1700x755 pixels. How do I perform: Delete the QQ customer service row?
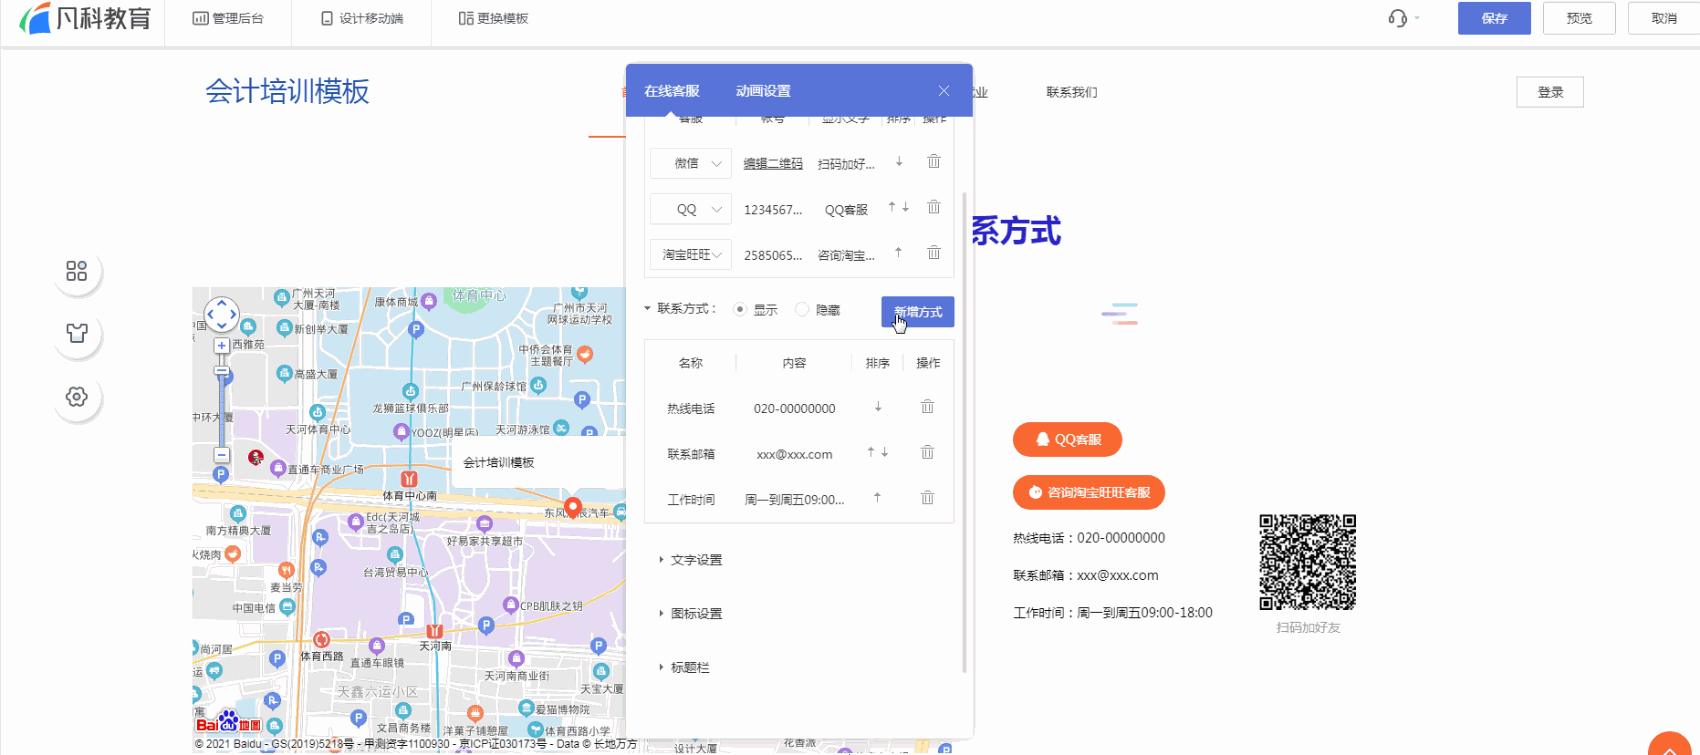tap(934, 207)
